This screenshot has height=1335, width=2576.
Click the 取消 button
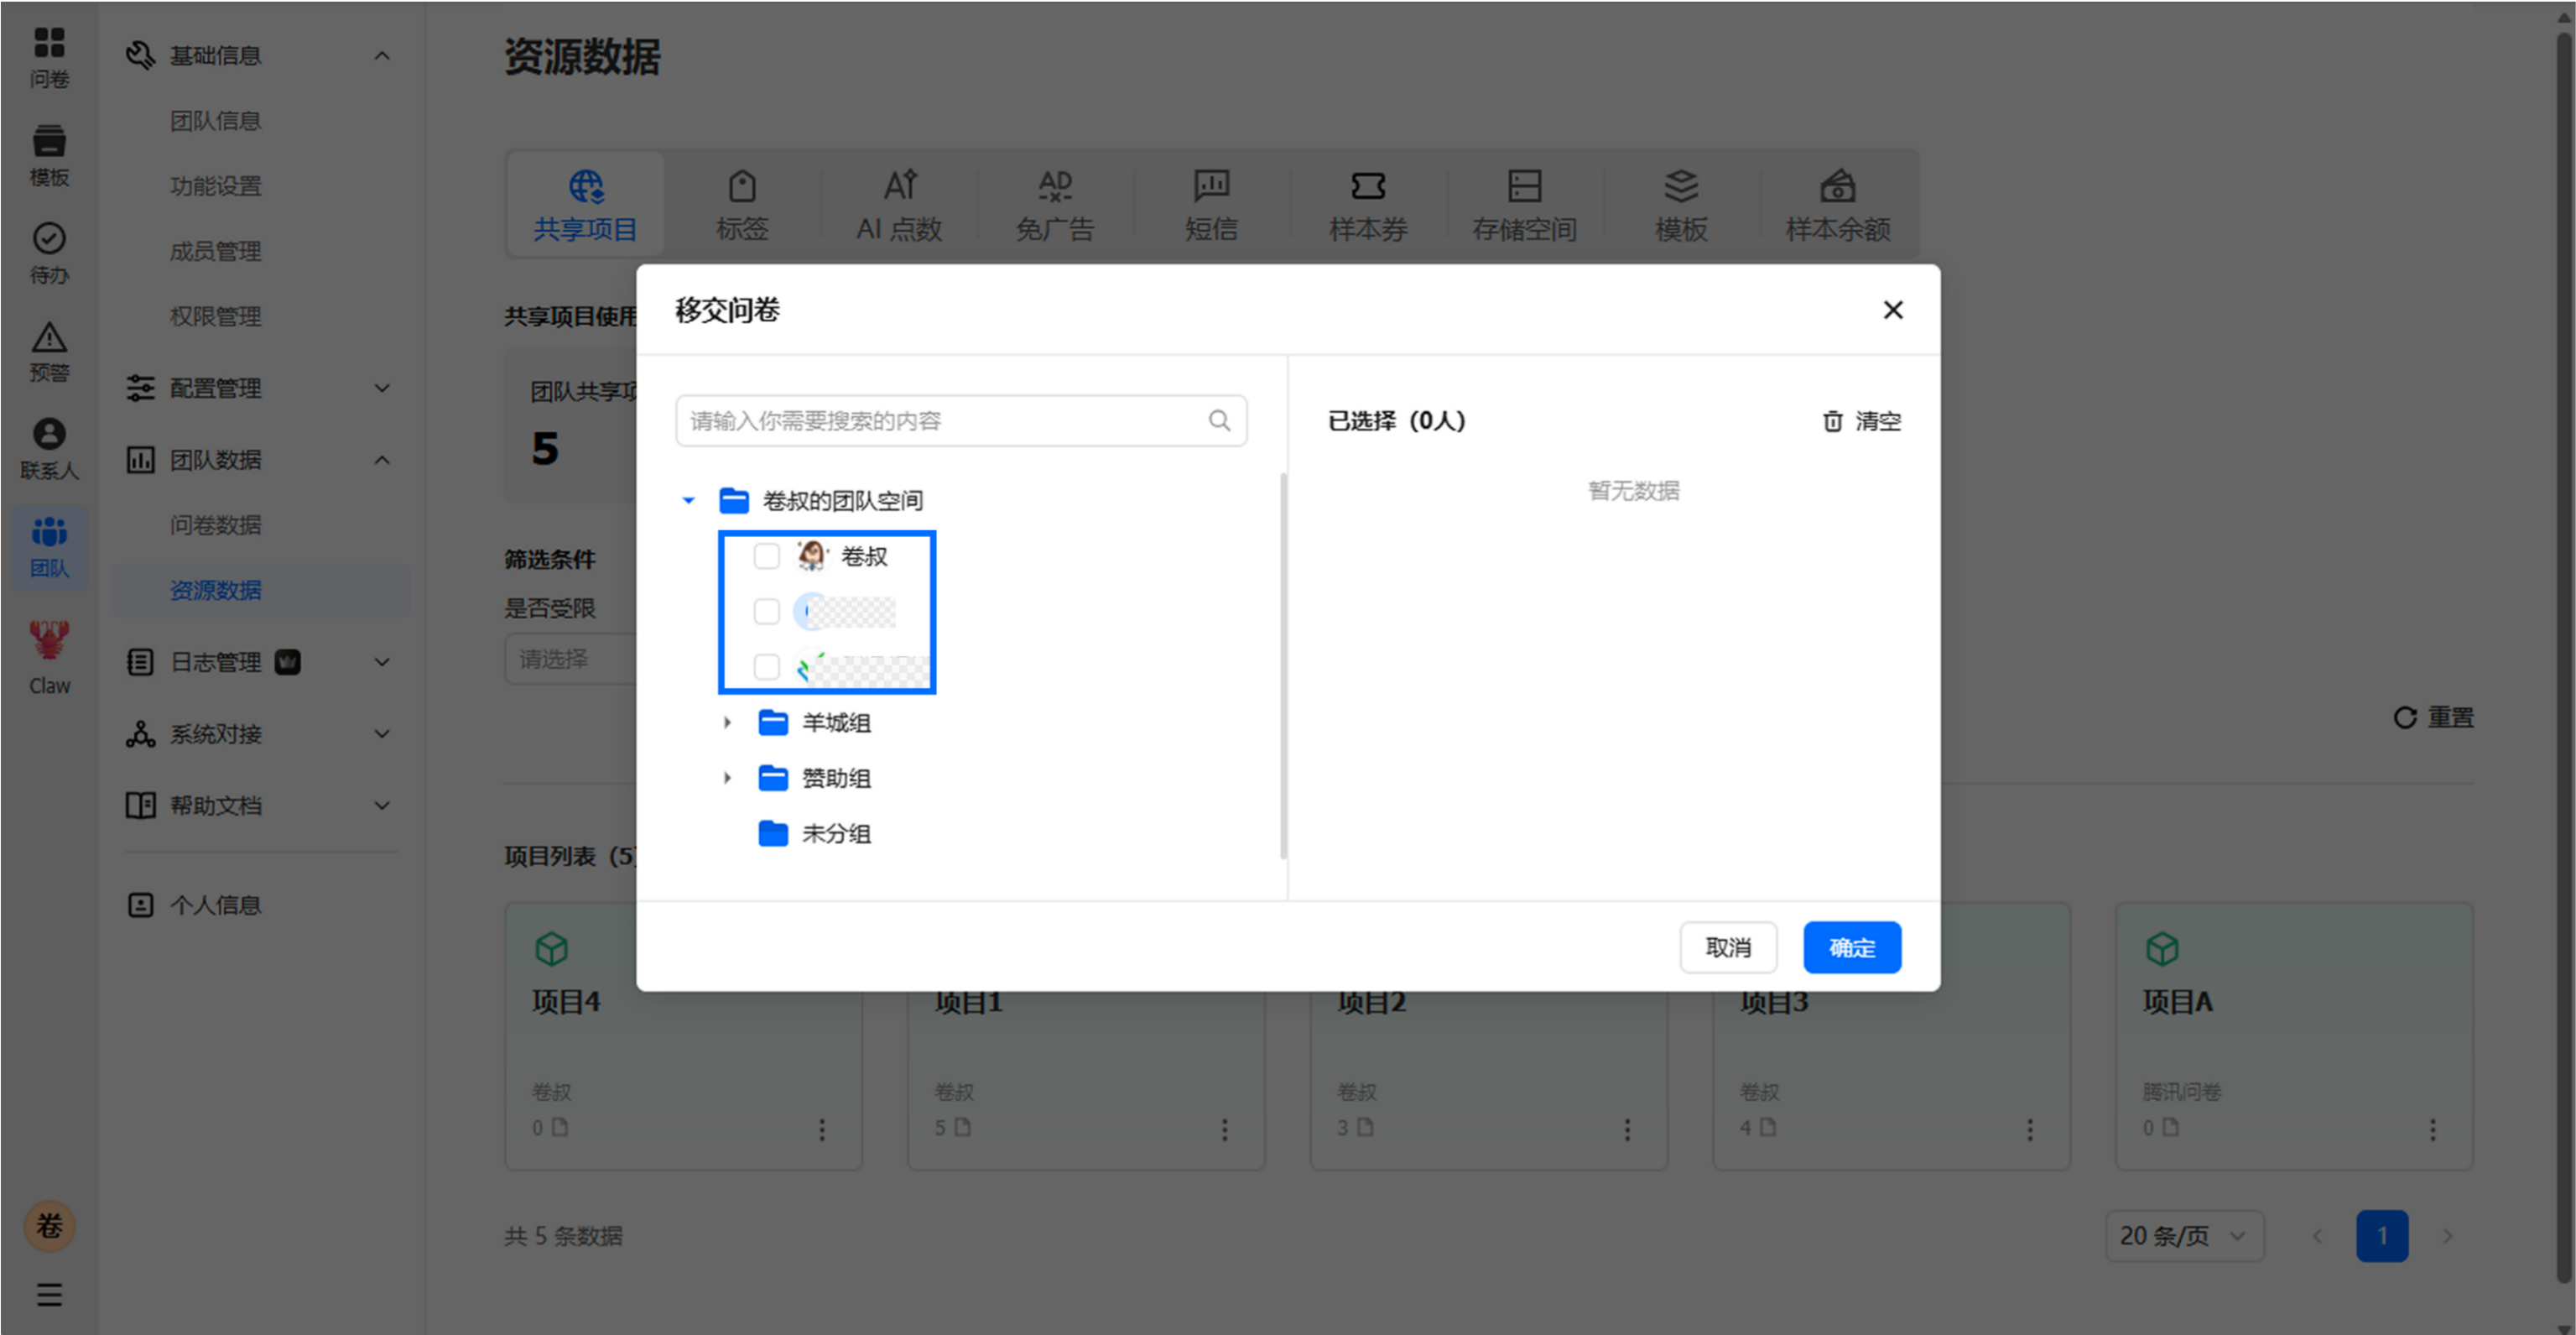[1728, 947]
